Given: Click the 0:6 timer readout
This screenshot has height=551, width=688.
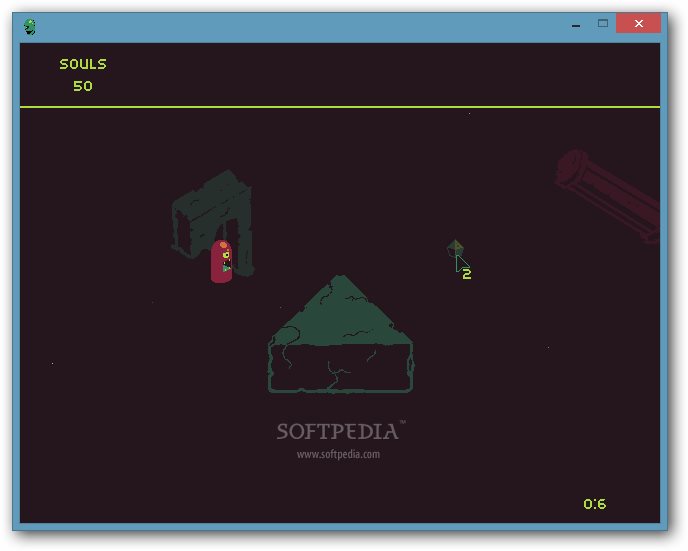Looking at the screenshot, I should tap(595, 504).
